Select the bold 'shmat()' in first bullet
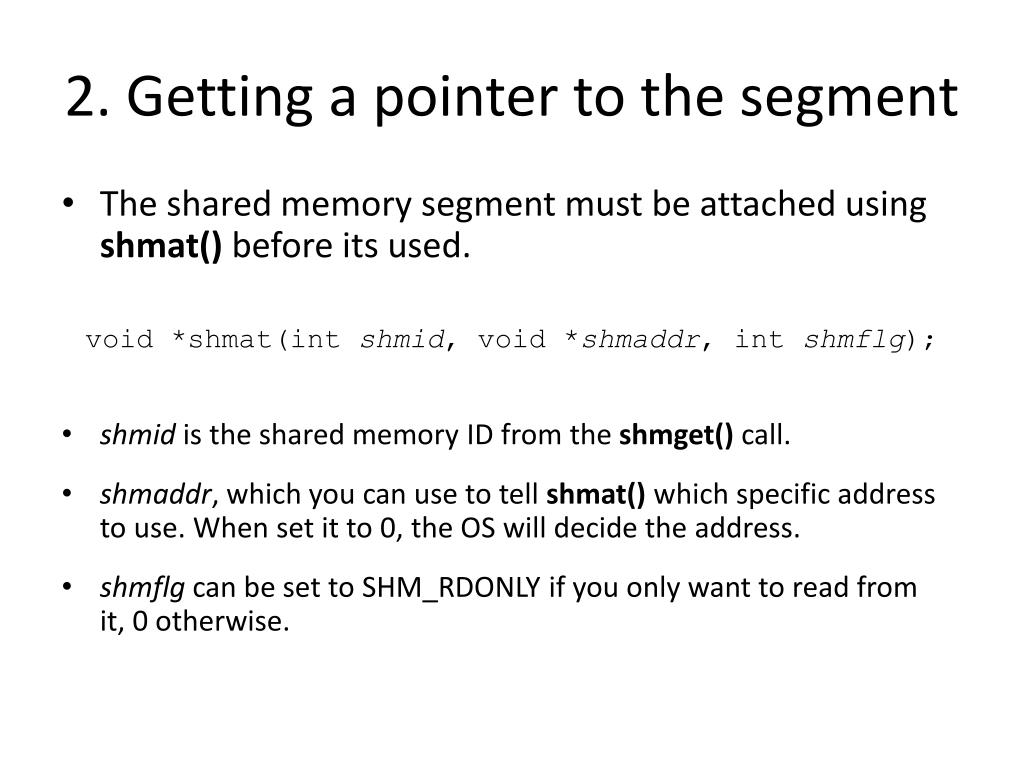This screenshot has width=1024, height=768. pos(161,246)
